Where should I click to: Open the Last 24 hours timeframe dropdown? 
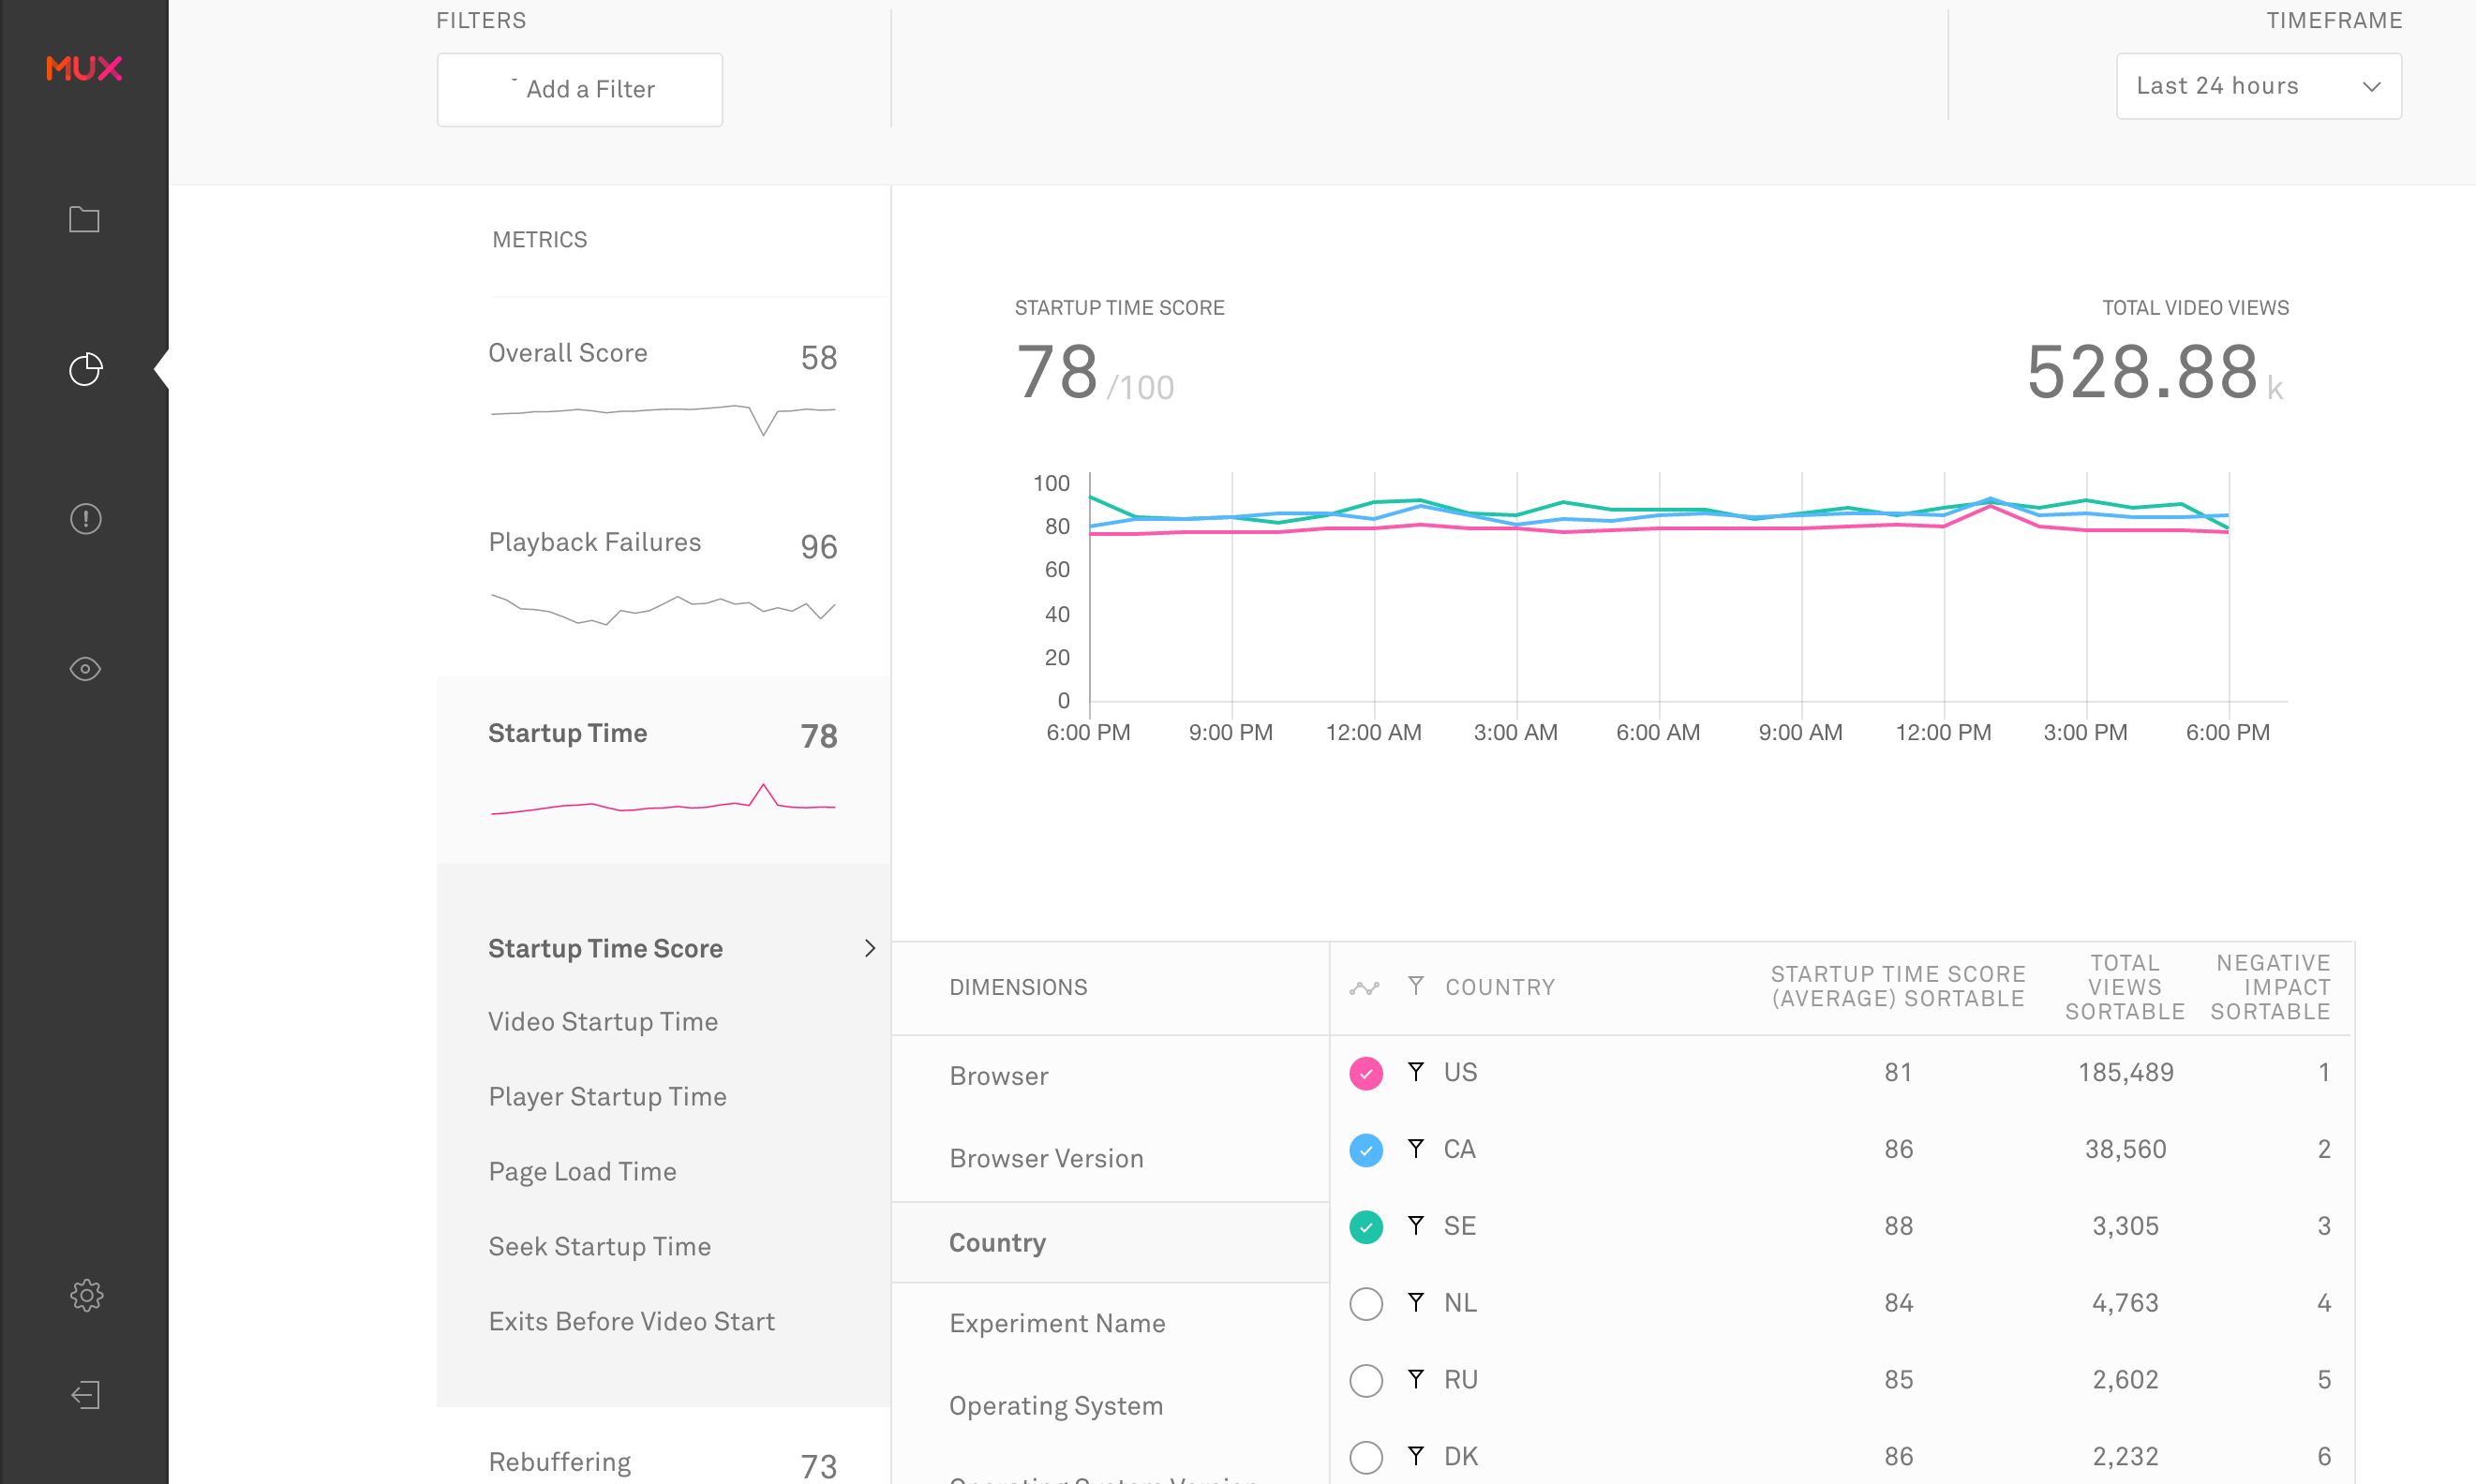[x=2258, y=86]
